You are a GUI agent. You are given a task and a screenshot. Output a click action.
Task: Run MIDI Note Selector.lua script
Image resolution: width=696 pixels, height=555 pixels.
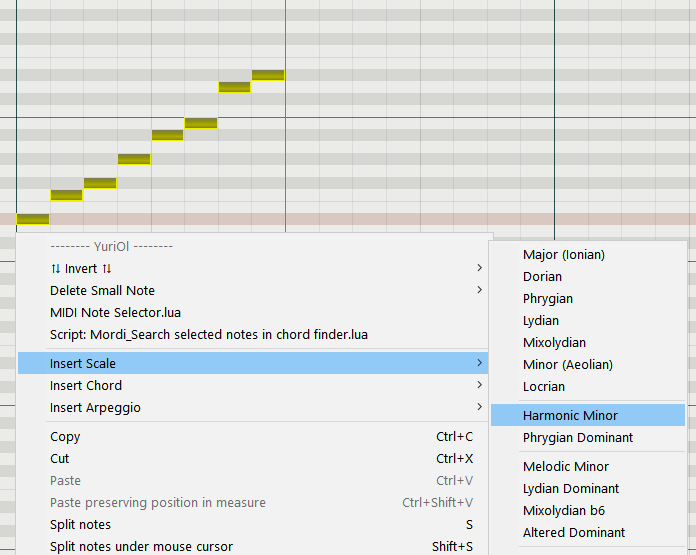coord(253,313)
